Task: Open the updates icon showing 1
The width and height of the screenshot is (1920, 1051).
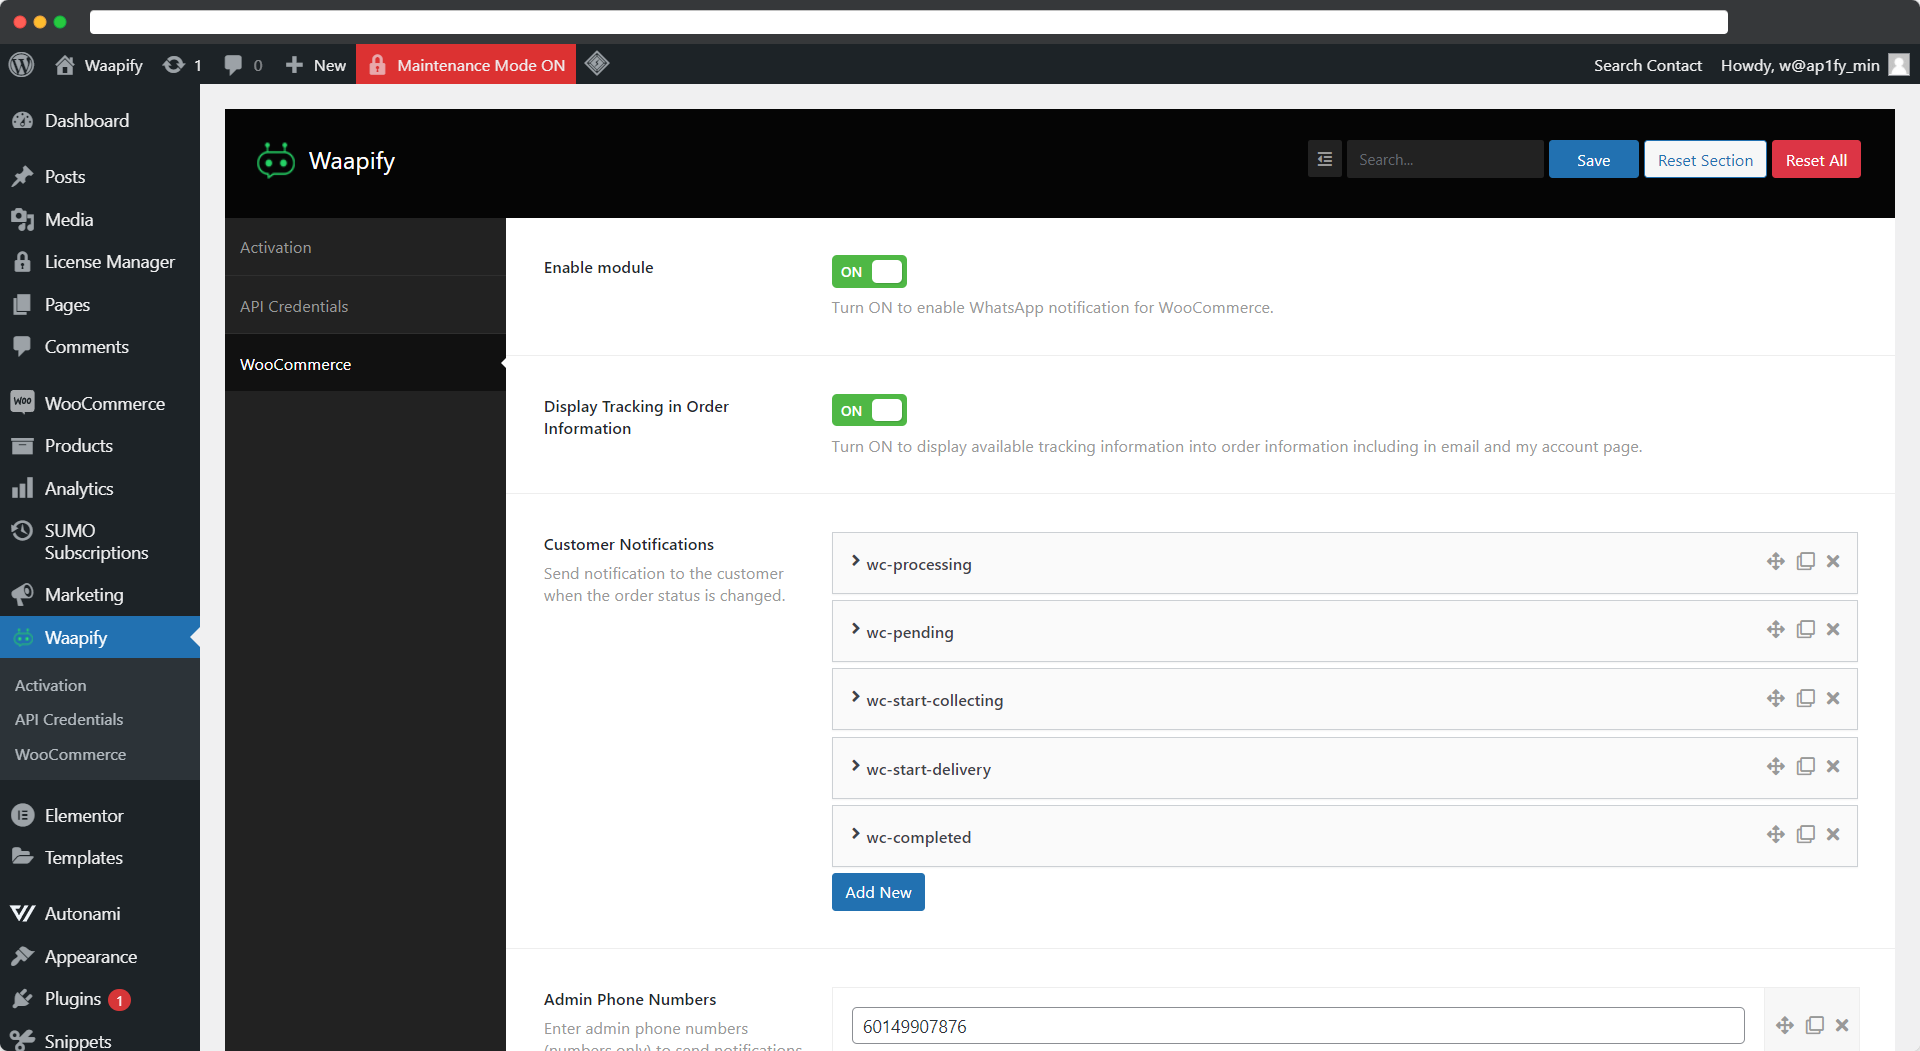Action: click(x=183, y=65)
